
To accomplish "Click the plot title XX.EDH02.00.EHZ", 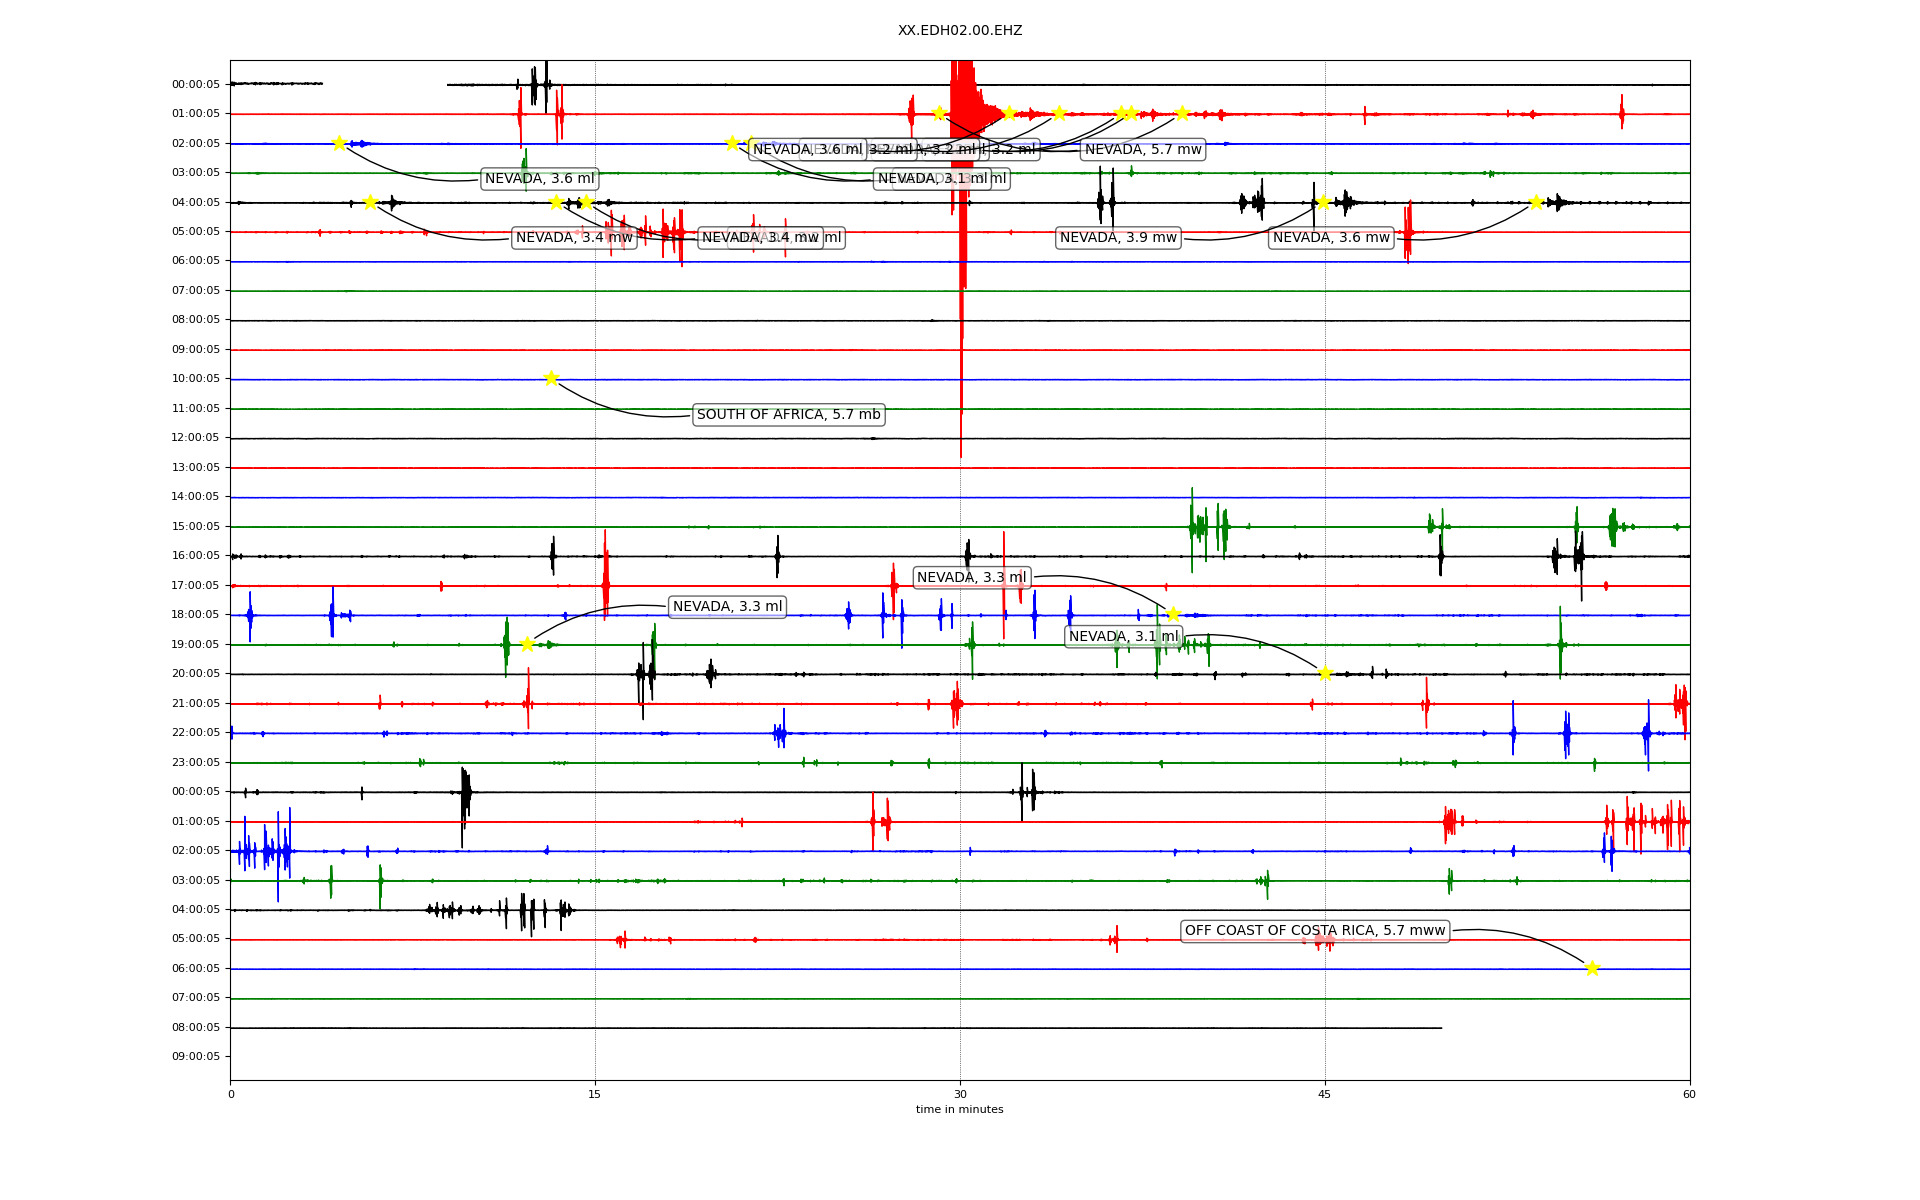I will 959,31.
